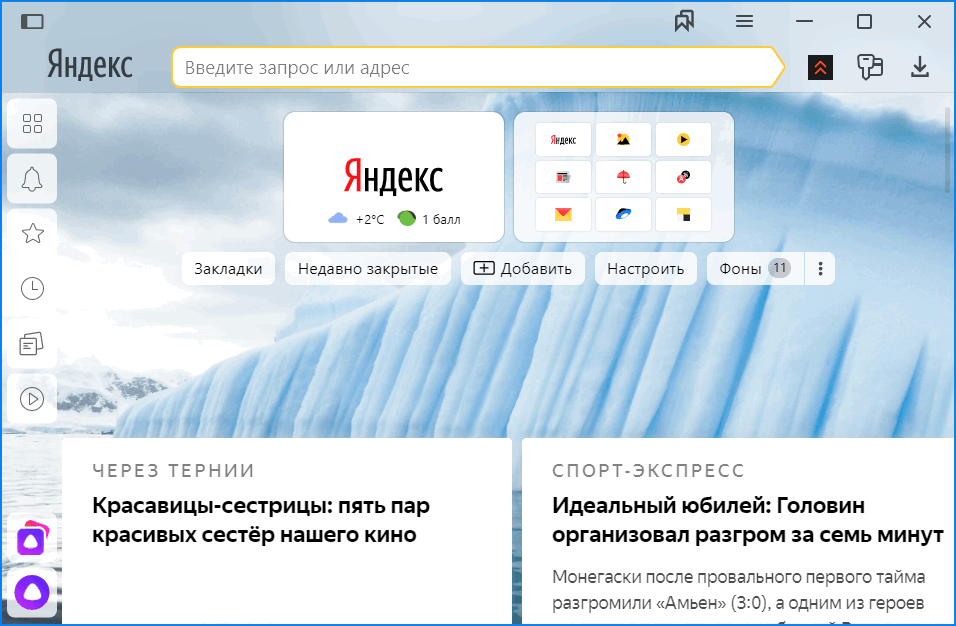Open Yandex Mail from the tile grid
This screenshot has height=626, width=956.
[563, 214]
